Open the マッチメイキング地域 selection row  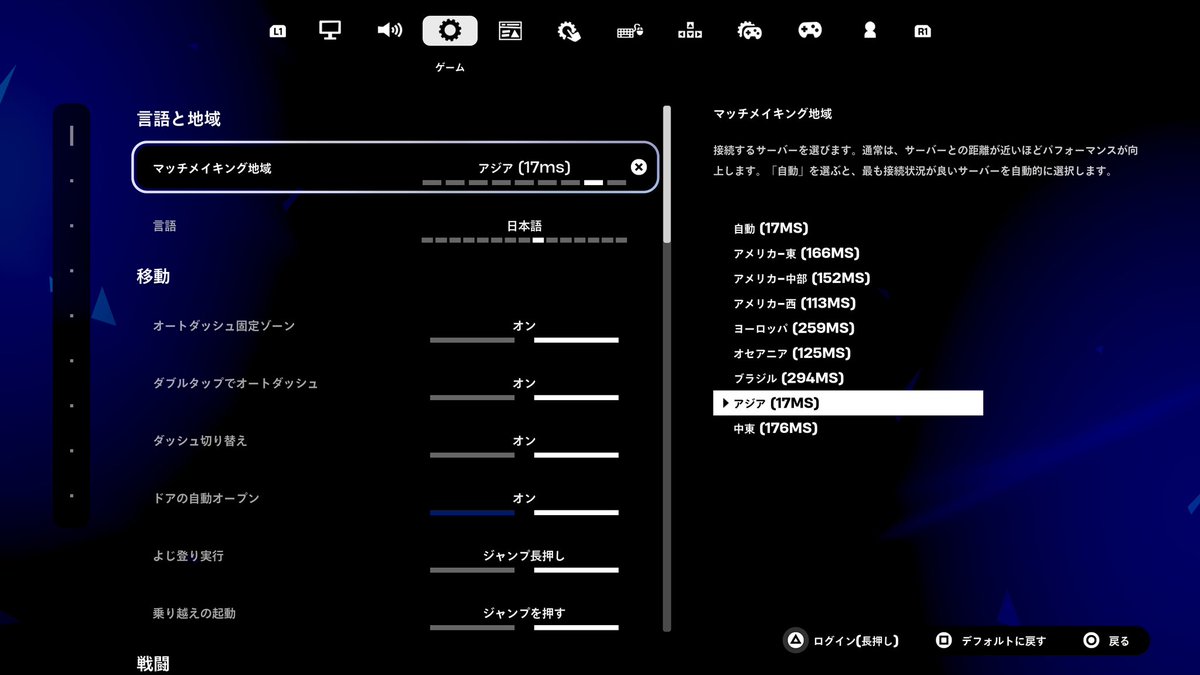[395, 167]
